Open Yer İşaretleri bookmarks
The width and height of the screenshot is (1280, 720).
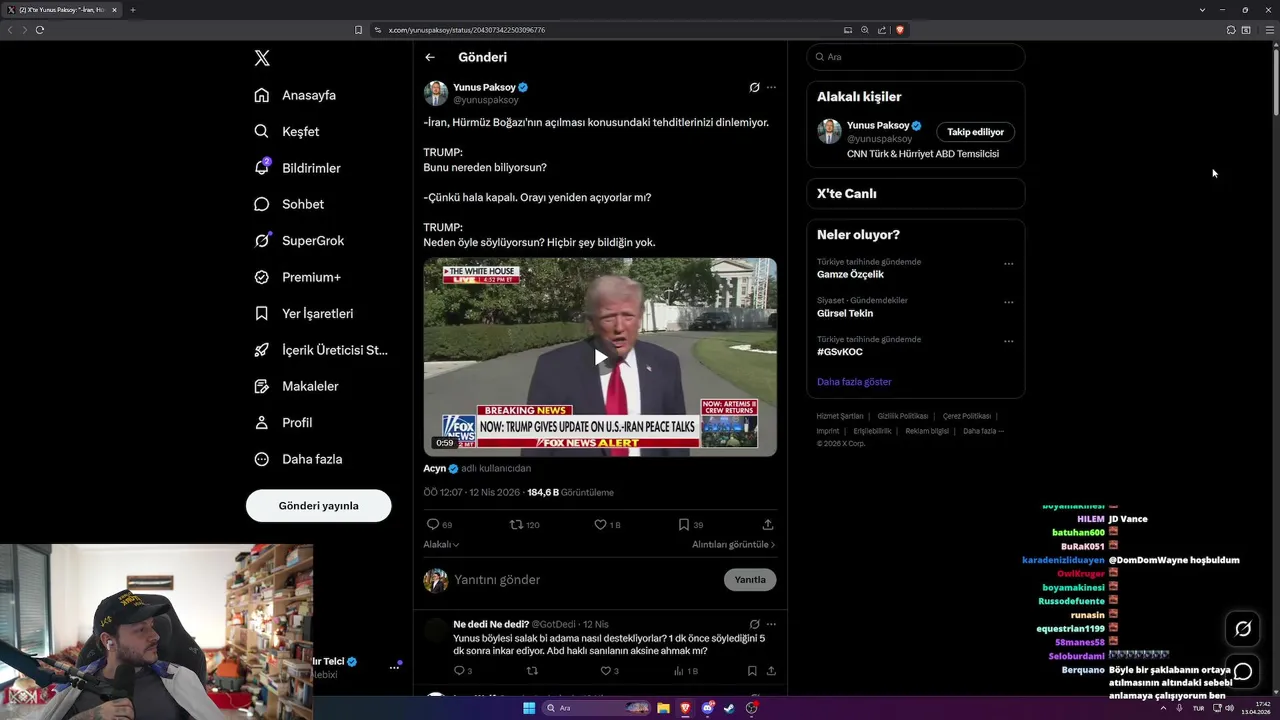304,313
